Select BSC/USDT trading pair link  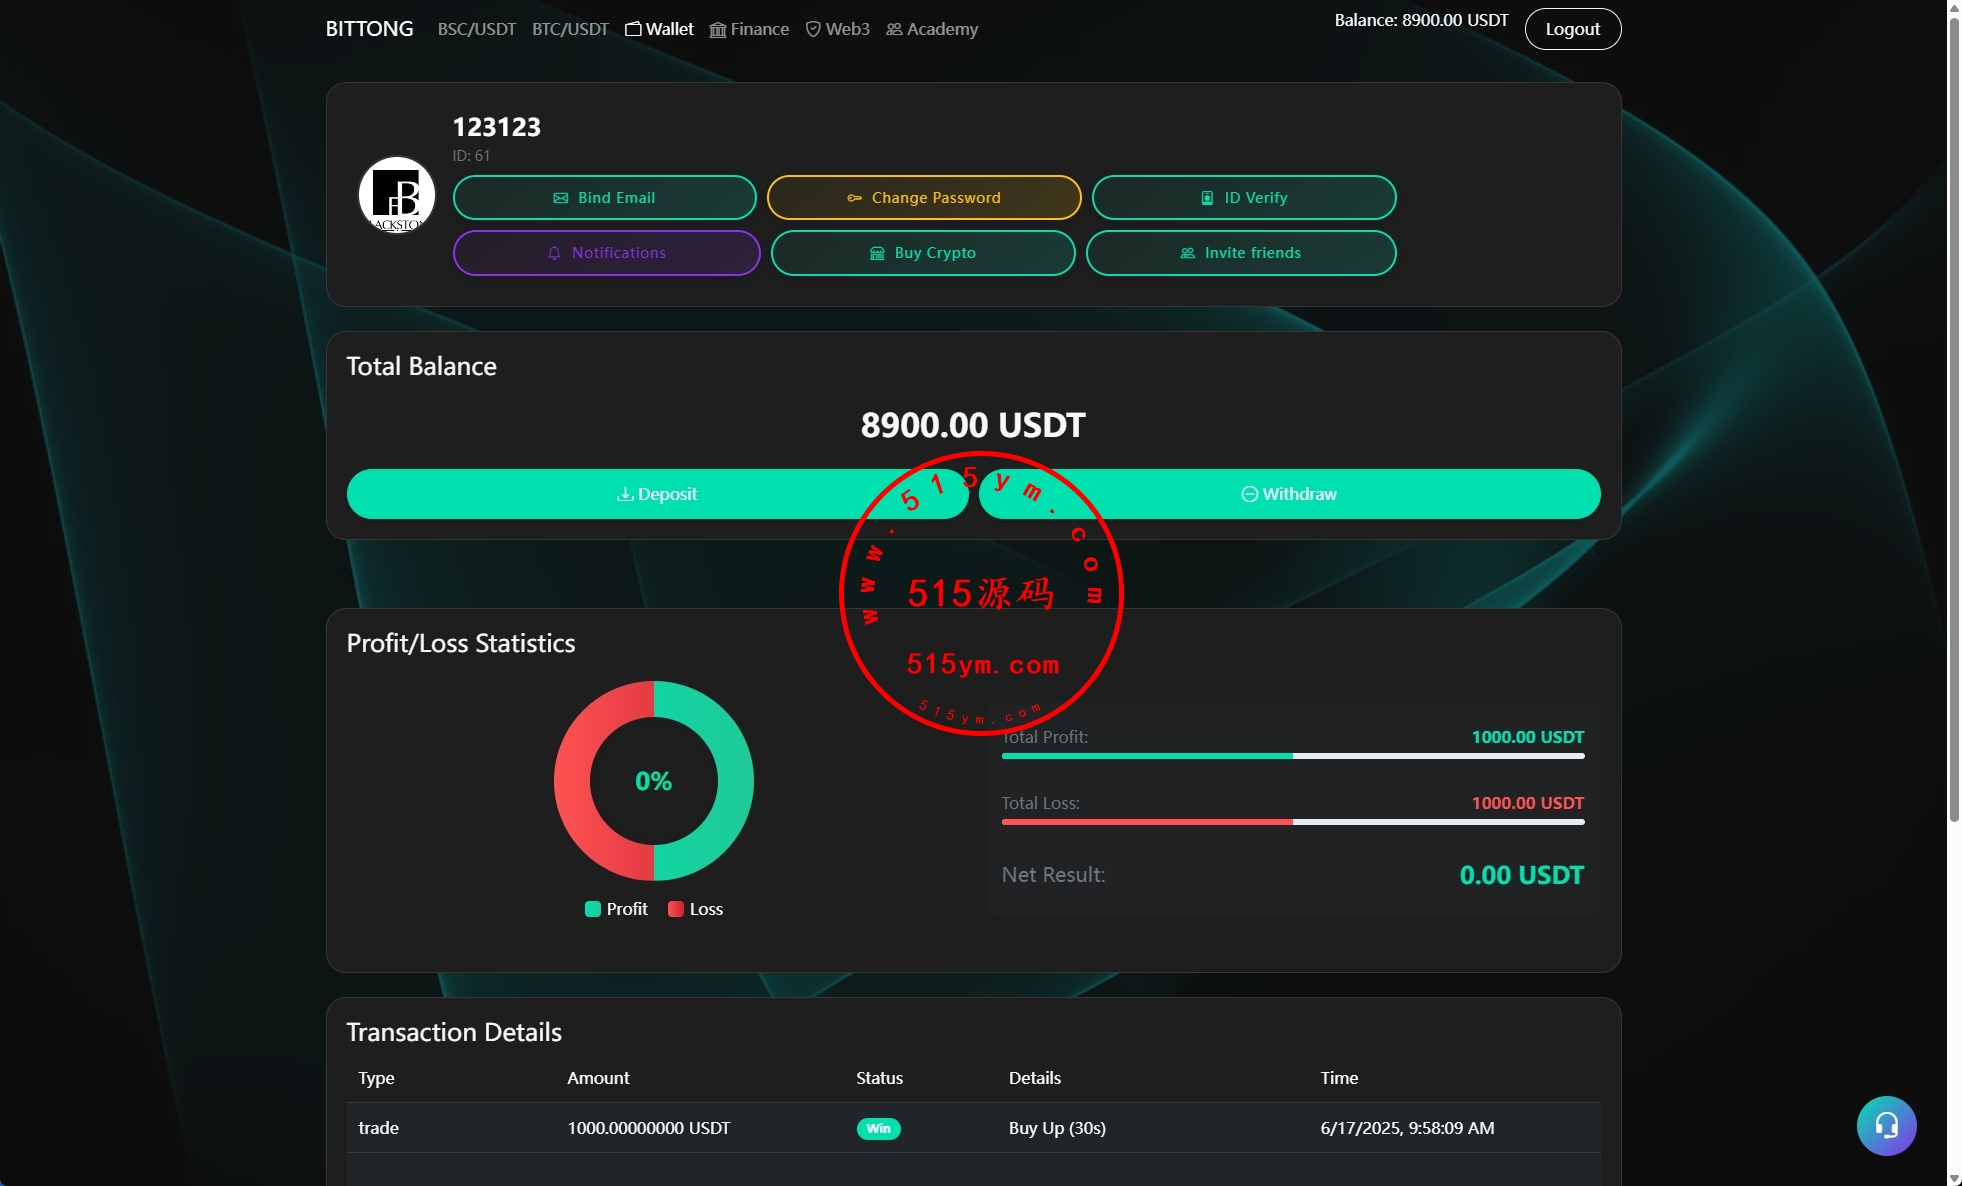476,29
